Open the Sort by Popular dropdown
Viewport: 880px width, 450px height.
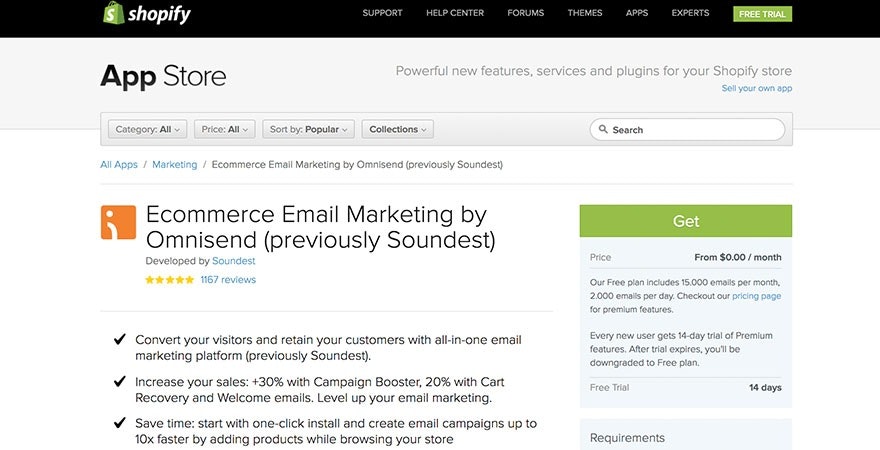[308, 129]
